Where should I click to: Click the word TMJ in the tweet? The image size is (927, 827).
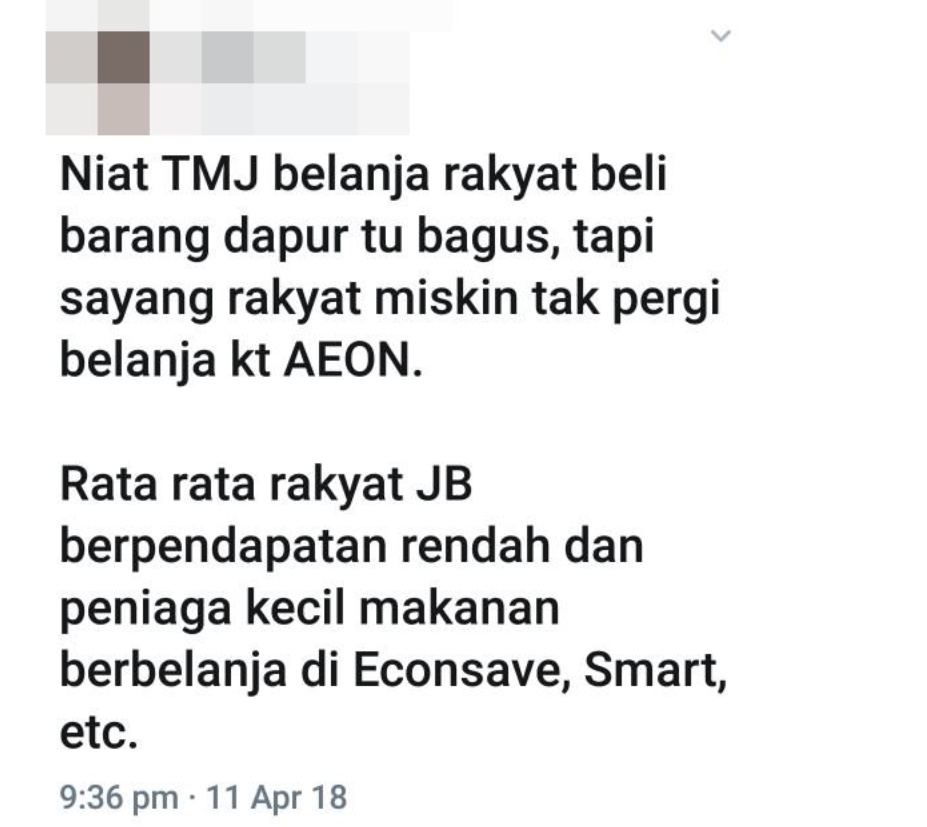[x=210, y=175]
